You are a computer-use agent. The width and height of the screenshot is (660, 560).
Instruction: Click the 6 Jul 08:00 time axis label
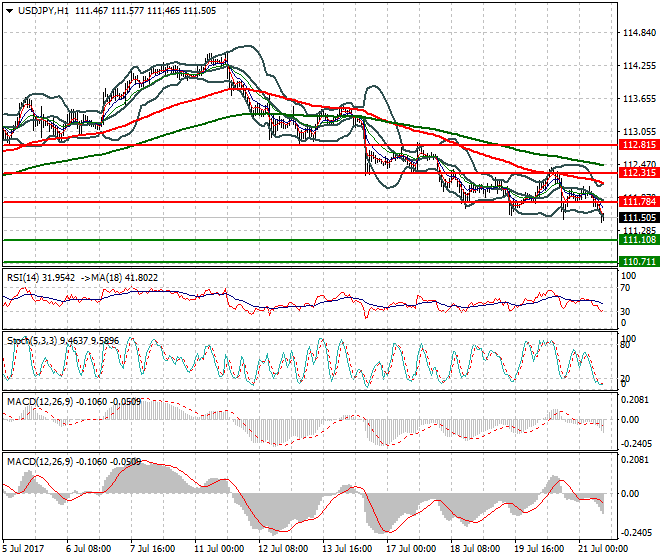point(88,549)
